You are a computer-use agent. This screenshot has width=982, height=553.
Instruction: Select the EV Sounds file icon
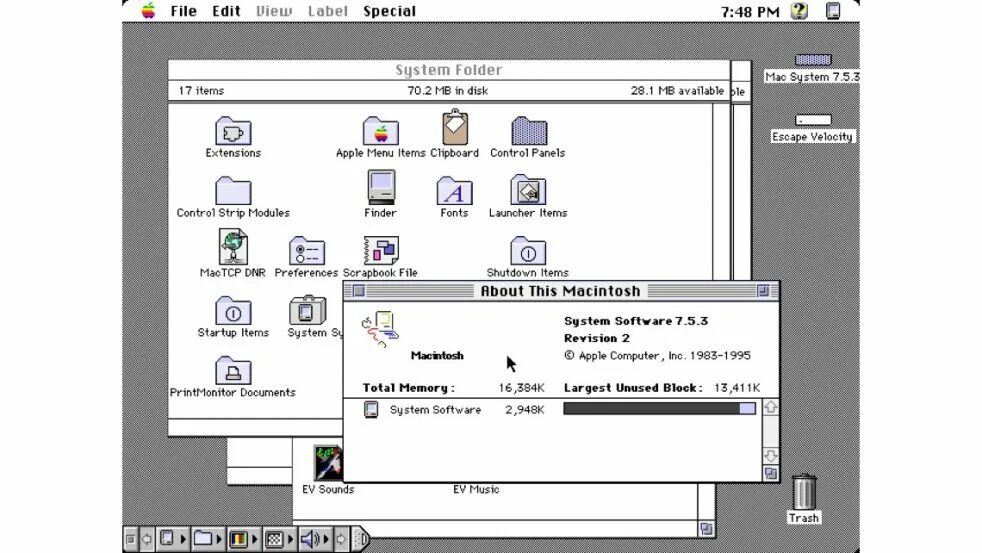point(328,463)
